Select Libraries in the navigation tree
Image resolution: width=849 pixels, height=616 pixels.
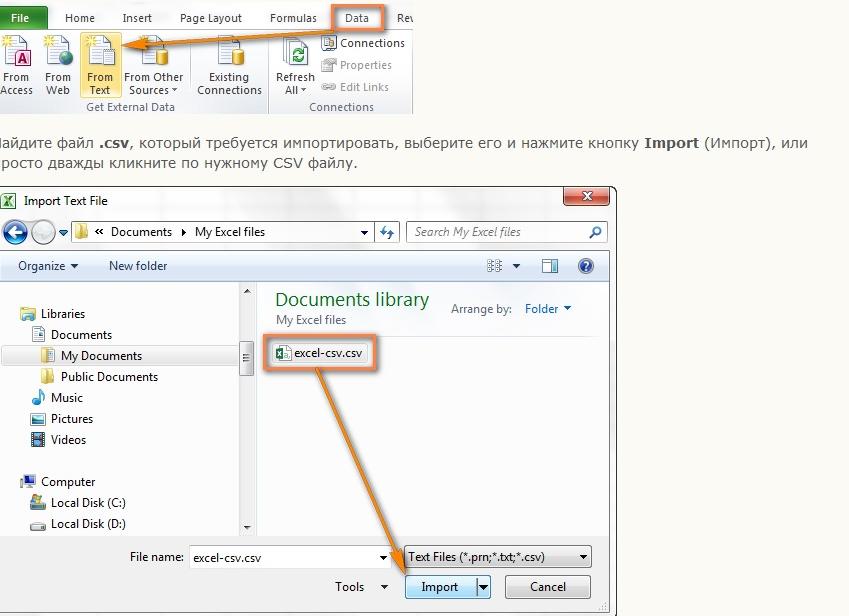[53, 313]
